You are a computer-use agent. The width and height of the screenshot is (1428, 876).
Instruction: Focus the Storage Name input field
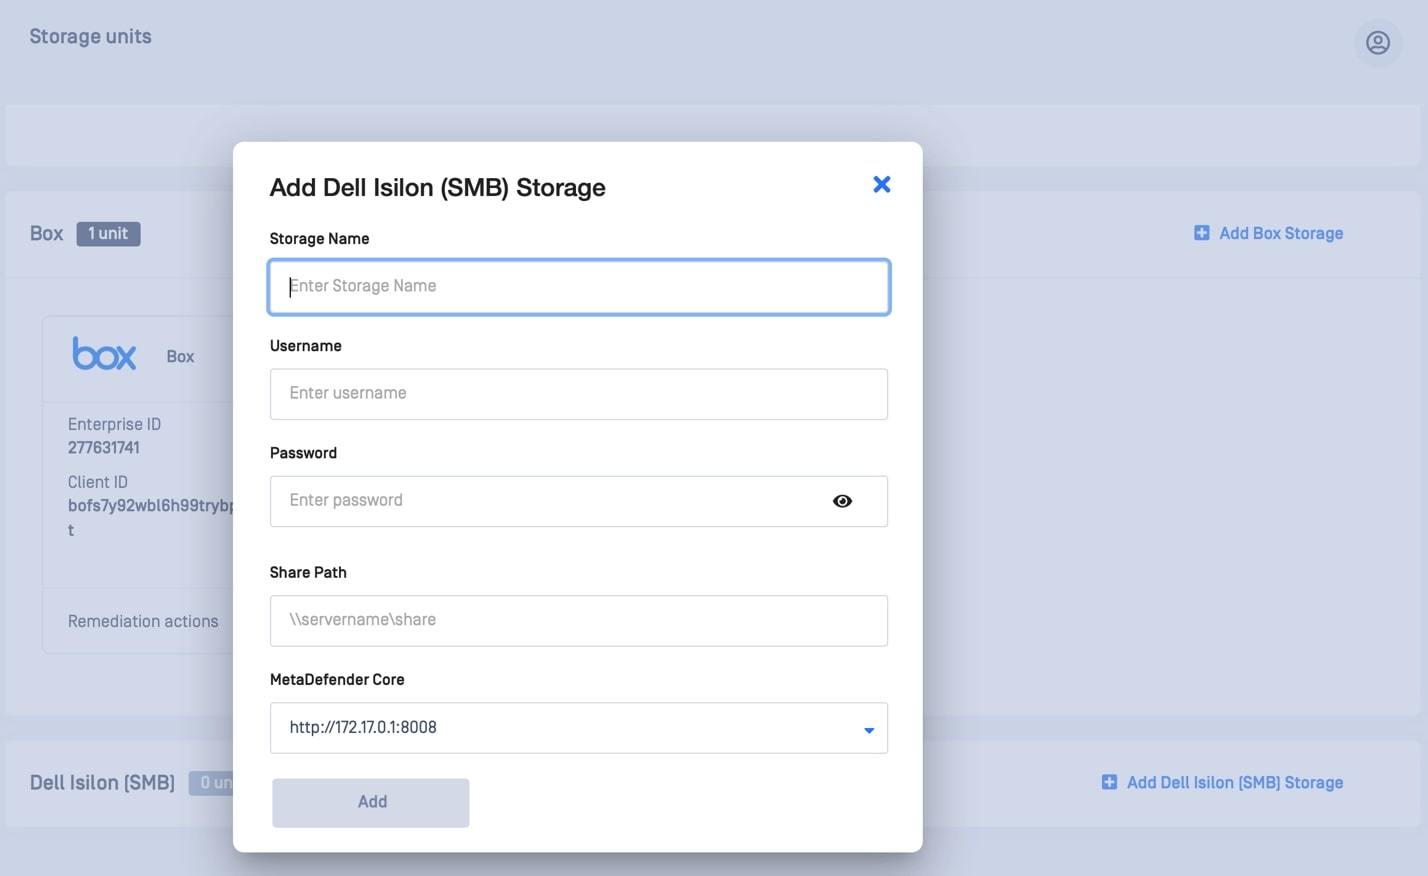[x=578, y=287]
